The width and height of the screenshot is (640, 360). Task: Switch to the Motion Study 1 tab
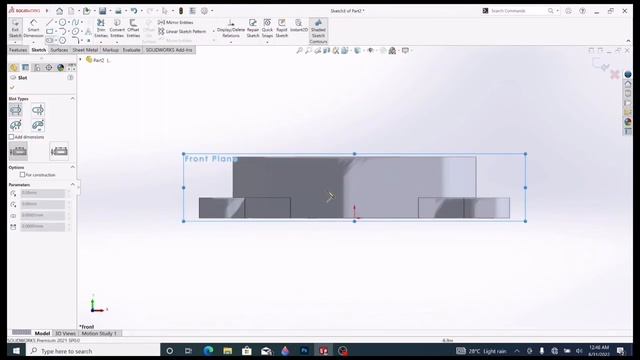(x=100, y=333)
